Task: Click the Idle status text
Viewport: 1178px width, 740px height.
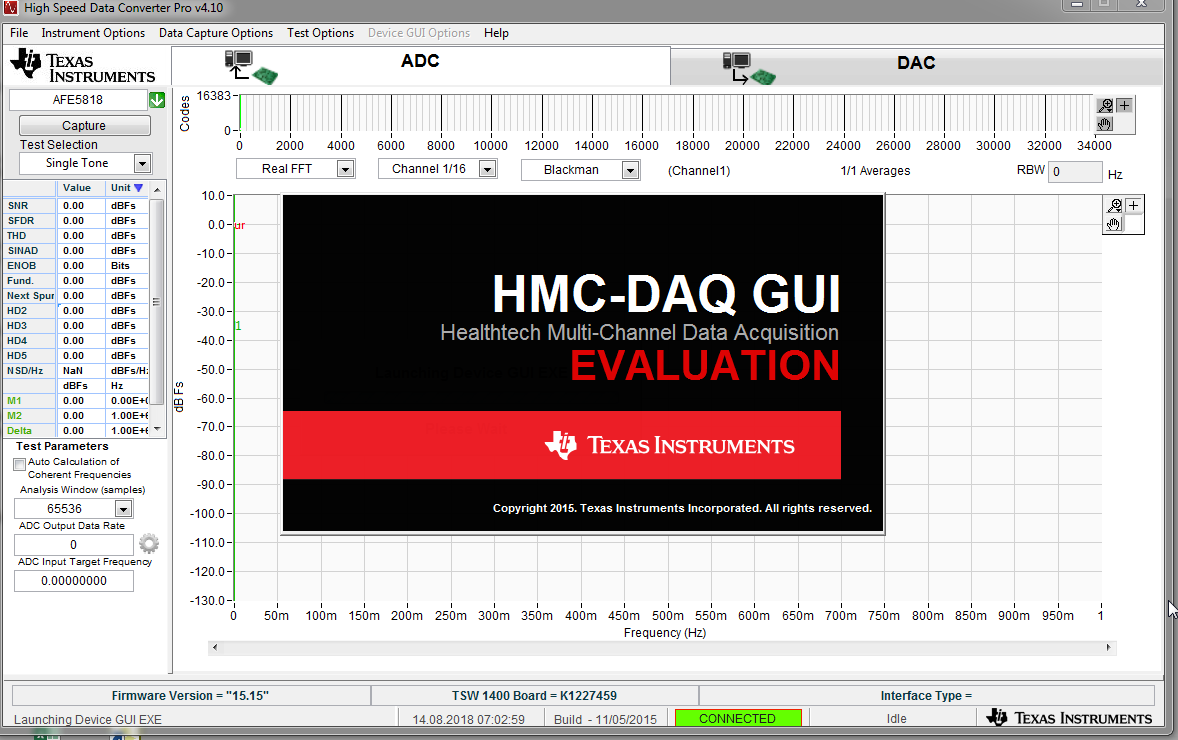Action: click(x=896, y=719)
